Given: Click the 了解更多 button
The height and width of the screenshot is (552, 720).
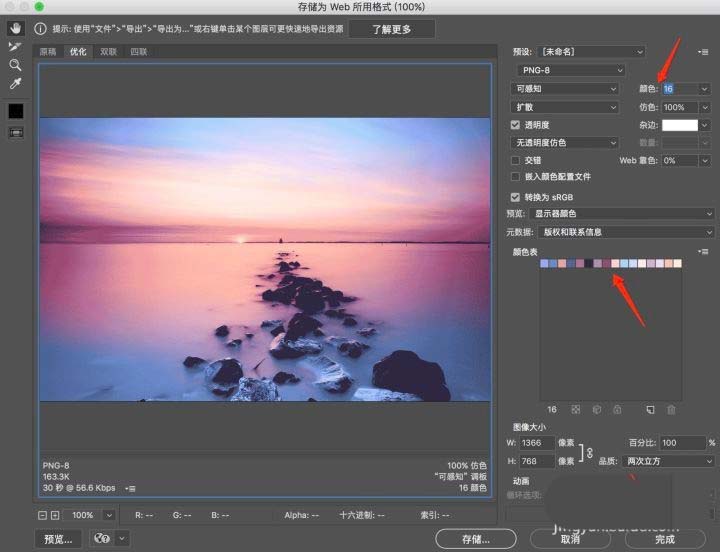Looking at the screenshot, I should [x=392, y=29].
